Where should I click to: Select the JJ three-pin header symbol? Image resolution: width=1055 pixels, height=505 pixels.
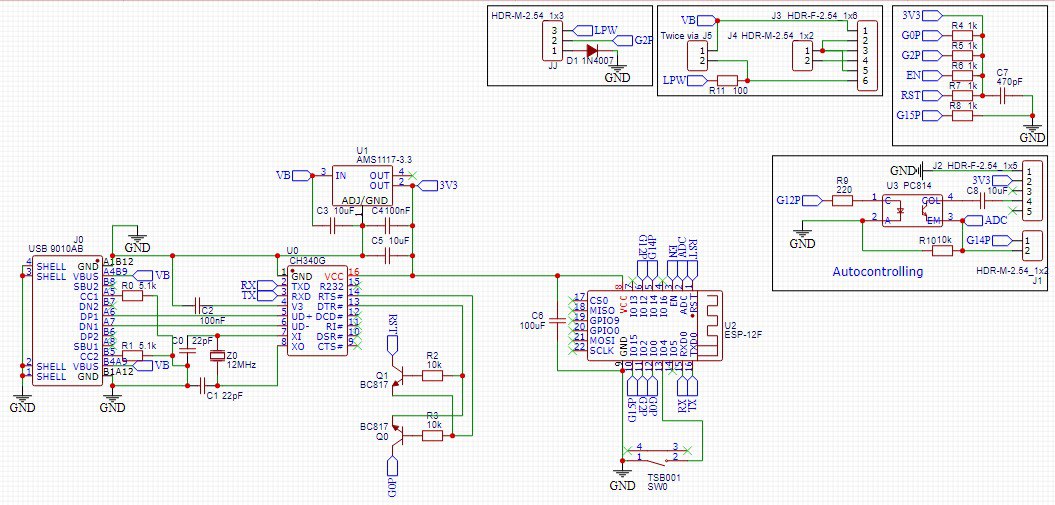(x=554, y=42)
